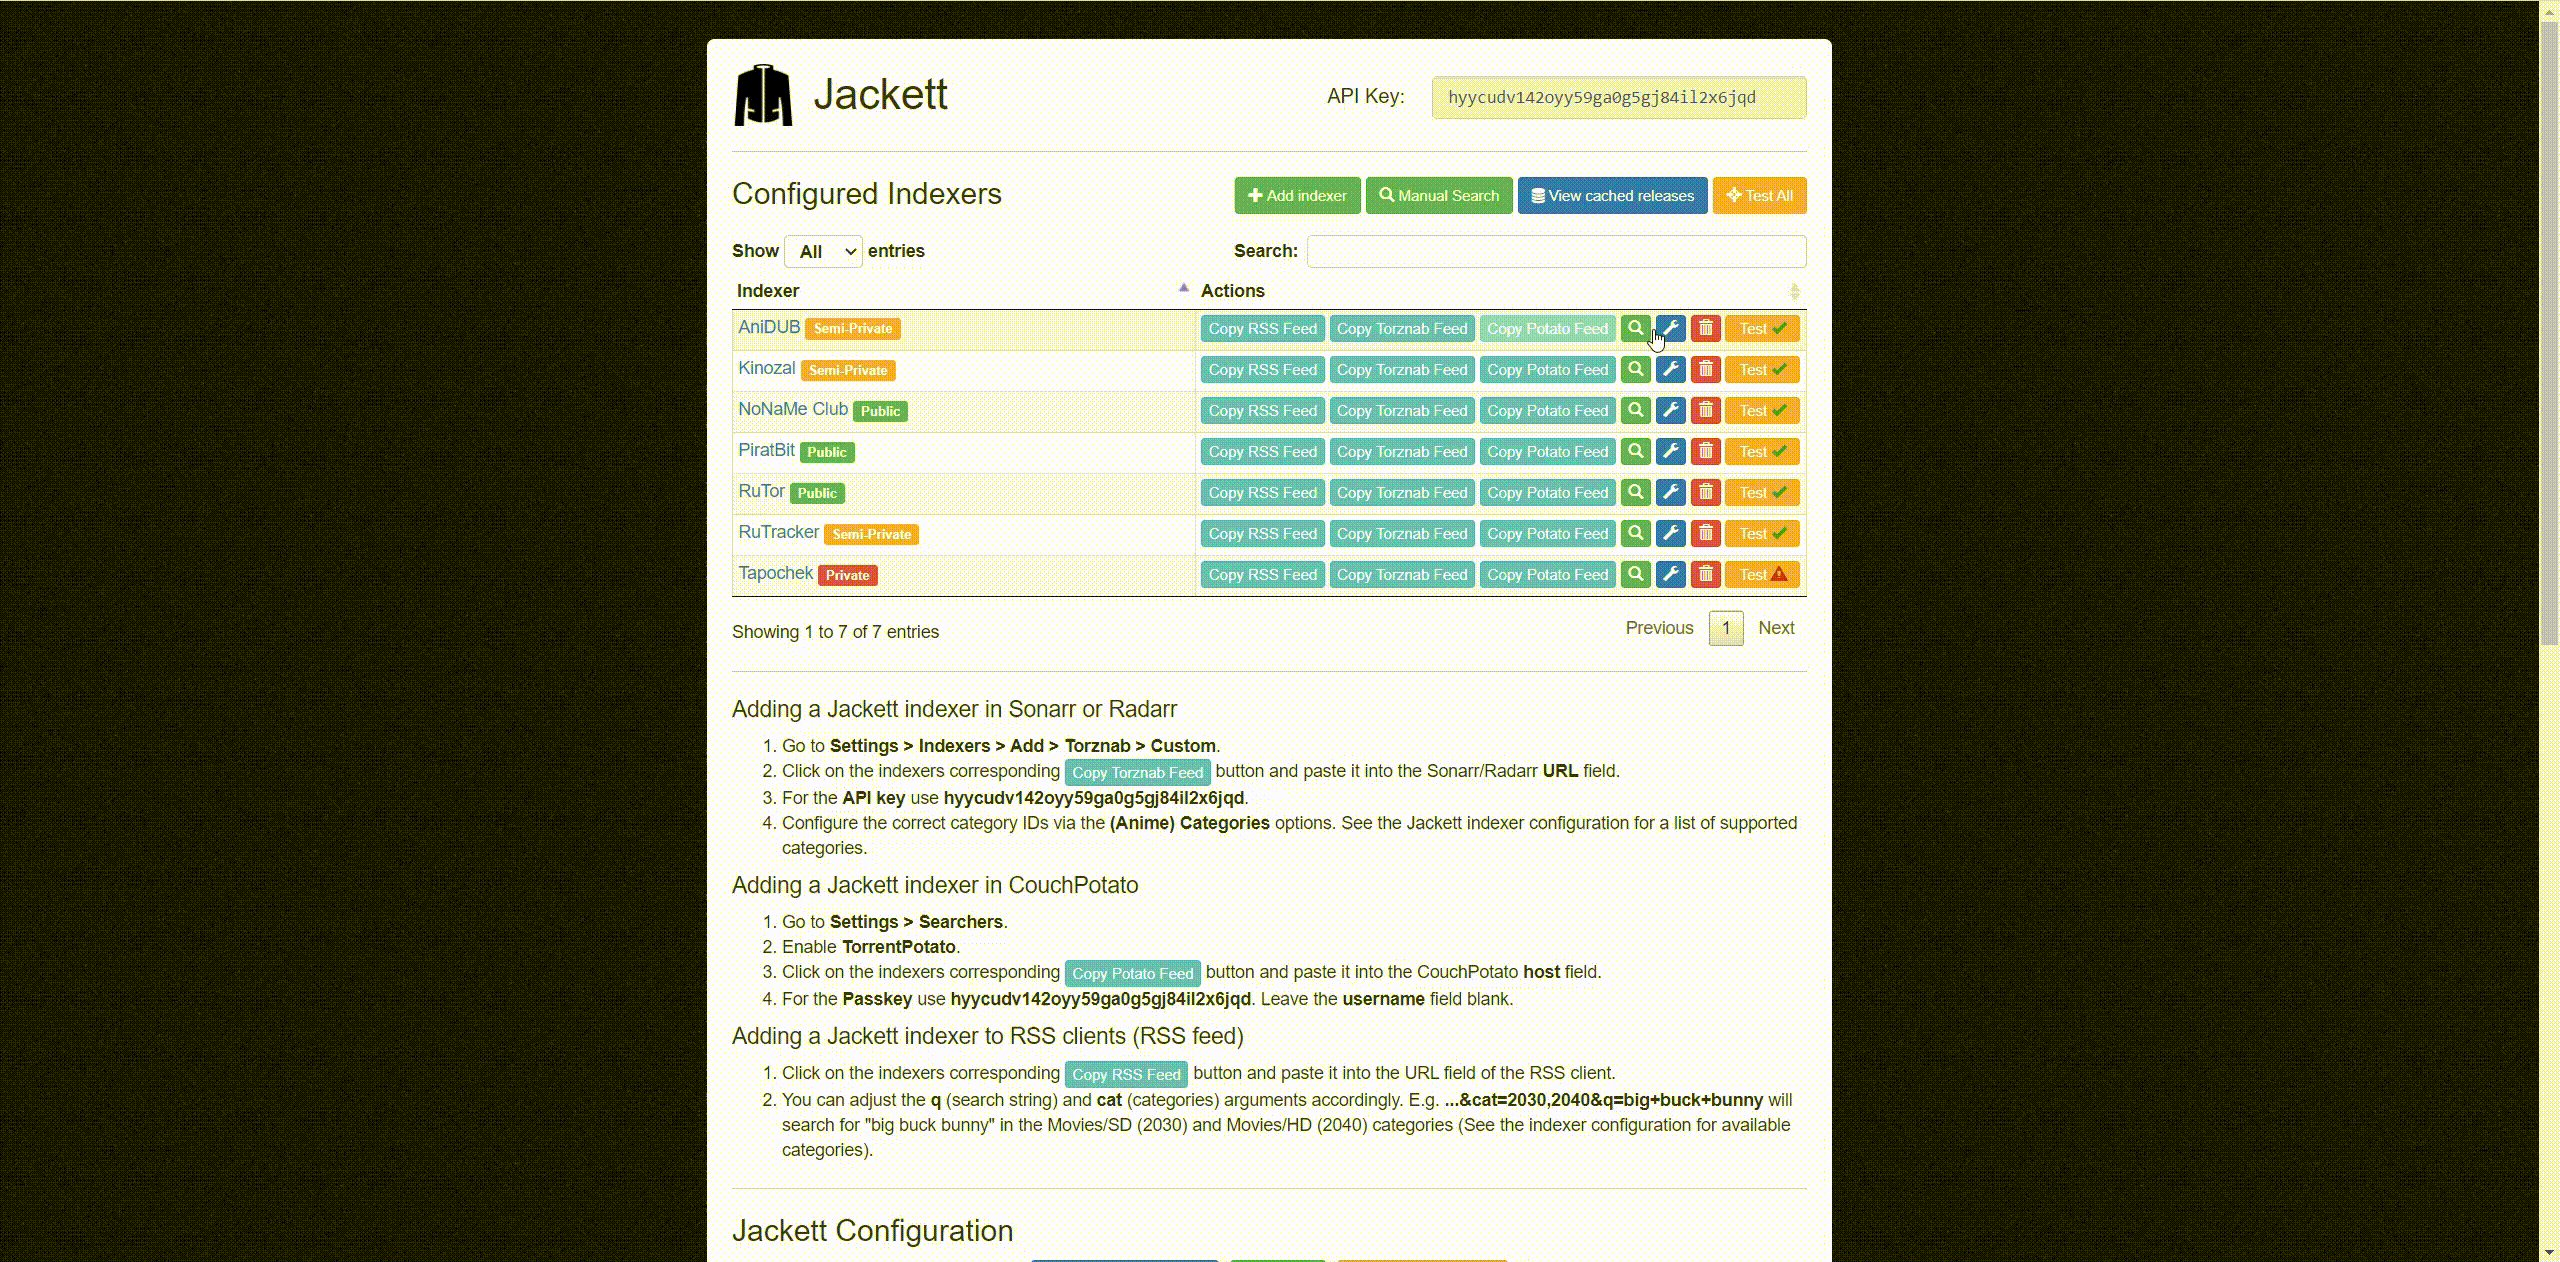Go to pagination page 1
This screenshot has width=2560, height=1262.
click(x=1725, y=628)
